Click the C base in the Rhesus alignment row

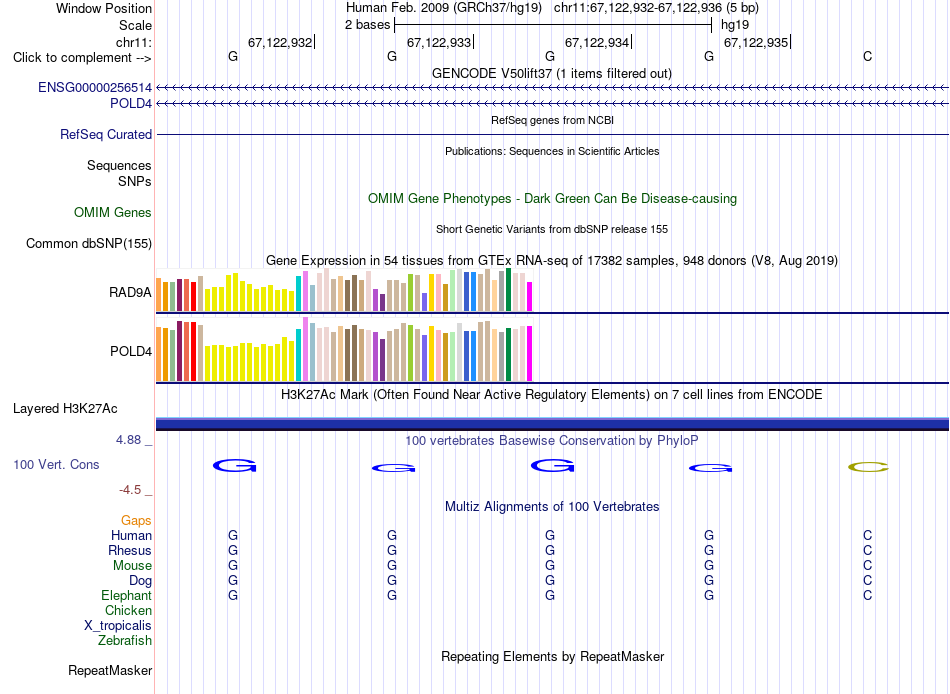pyautogui.click(x=868, y=550)
